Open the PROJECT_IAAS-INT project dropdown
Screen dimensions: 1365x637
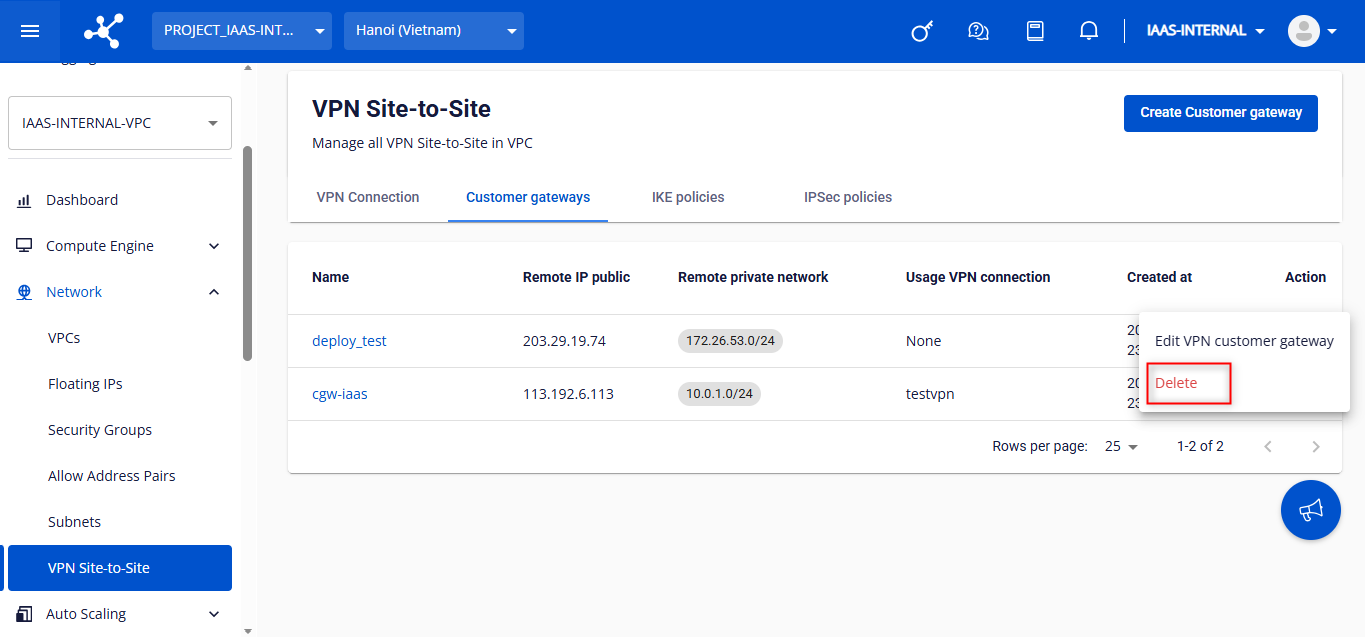pyautogui.click(x=241, y=31)
